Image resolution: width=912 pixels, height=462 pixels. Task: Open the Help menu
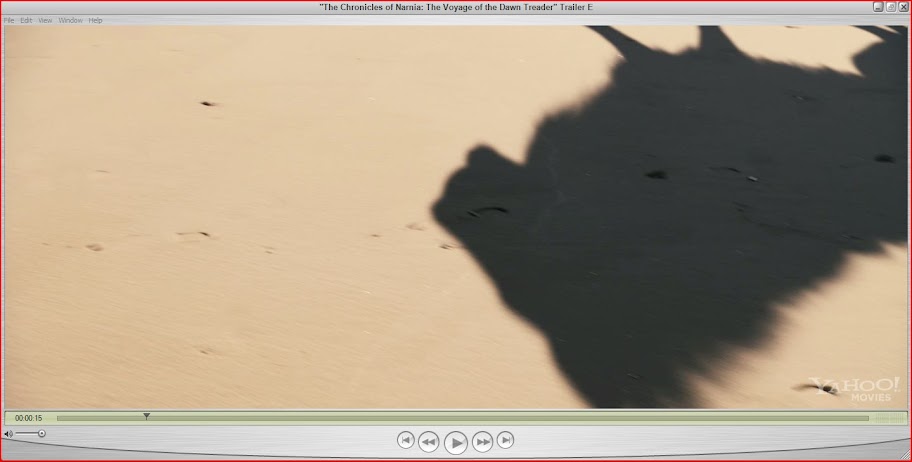click(x=95, y=20)
